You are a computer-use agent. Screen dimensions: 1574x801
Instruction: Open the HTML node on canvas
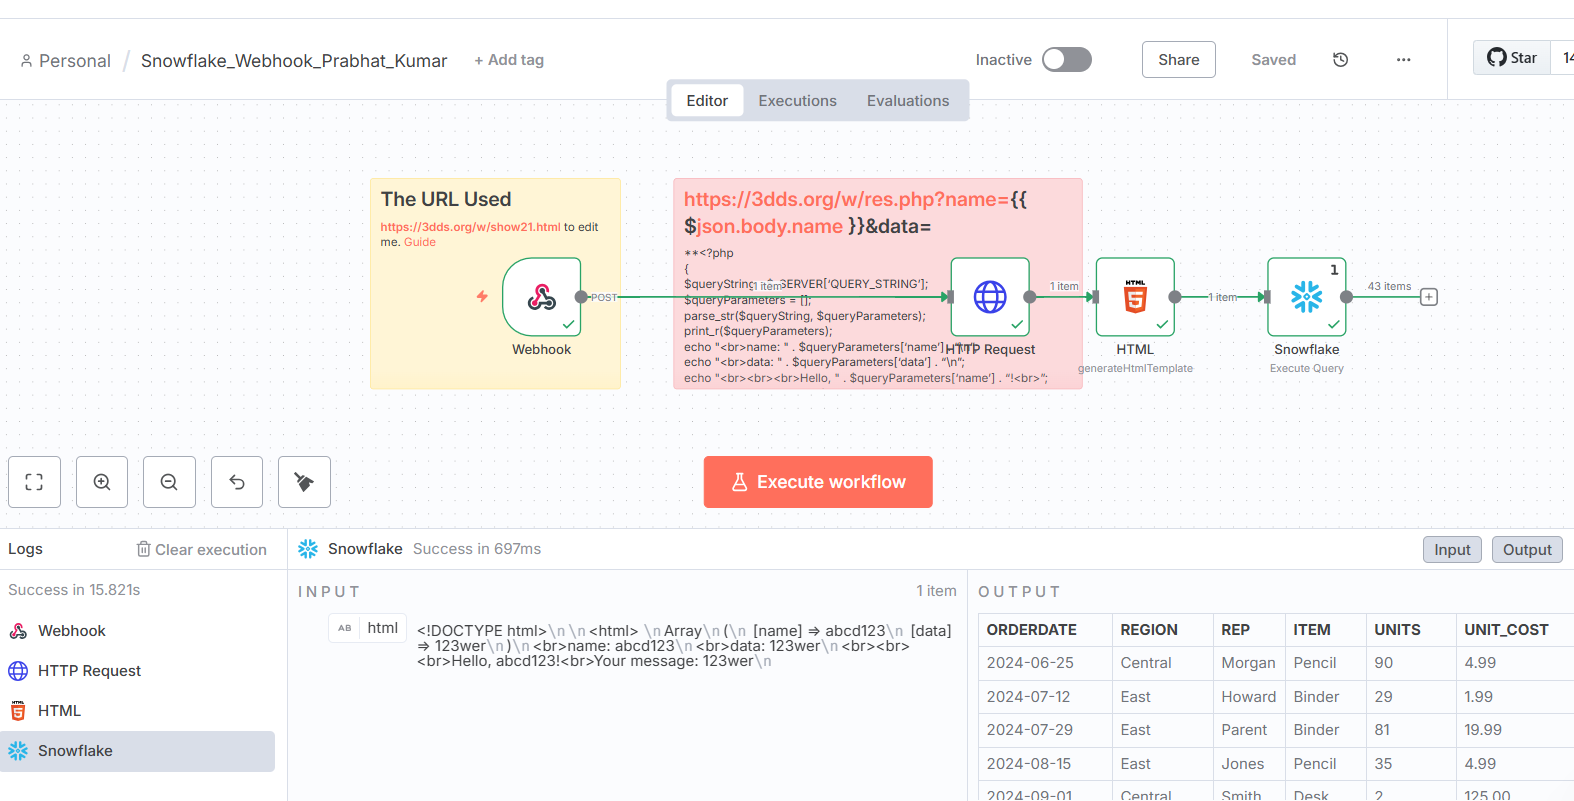click(x=1135, y=297)
